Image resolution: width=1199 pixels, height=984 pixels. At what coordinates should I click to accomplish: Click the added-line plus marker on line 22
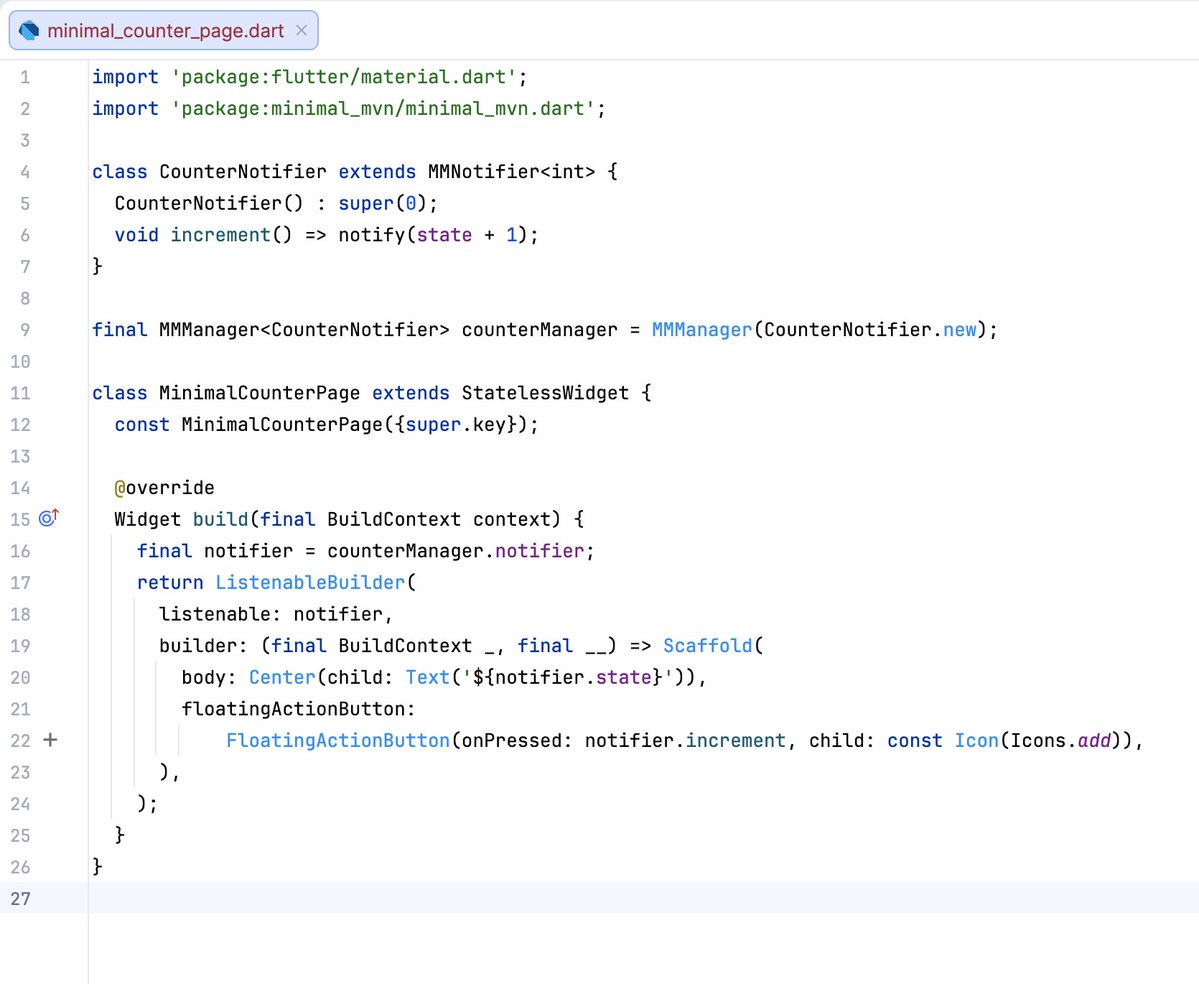tap(50, 740)
